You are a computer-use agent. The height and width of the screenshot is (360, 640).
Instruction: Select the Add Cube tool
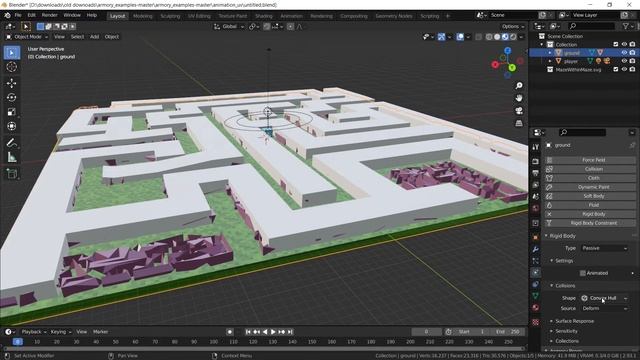(x=12, y=174)
